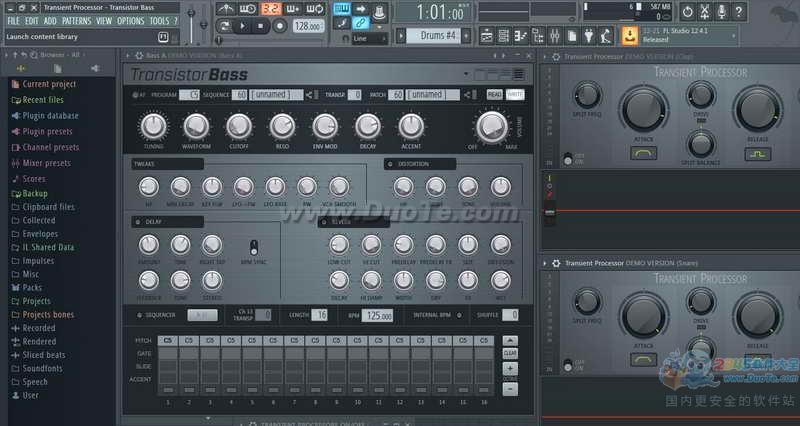Click the sequencer CLEAR button
This screenshot has height=426, width=800.
(510, 353)
